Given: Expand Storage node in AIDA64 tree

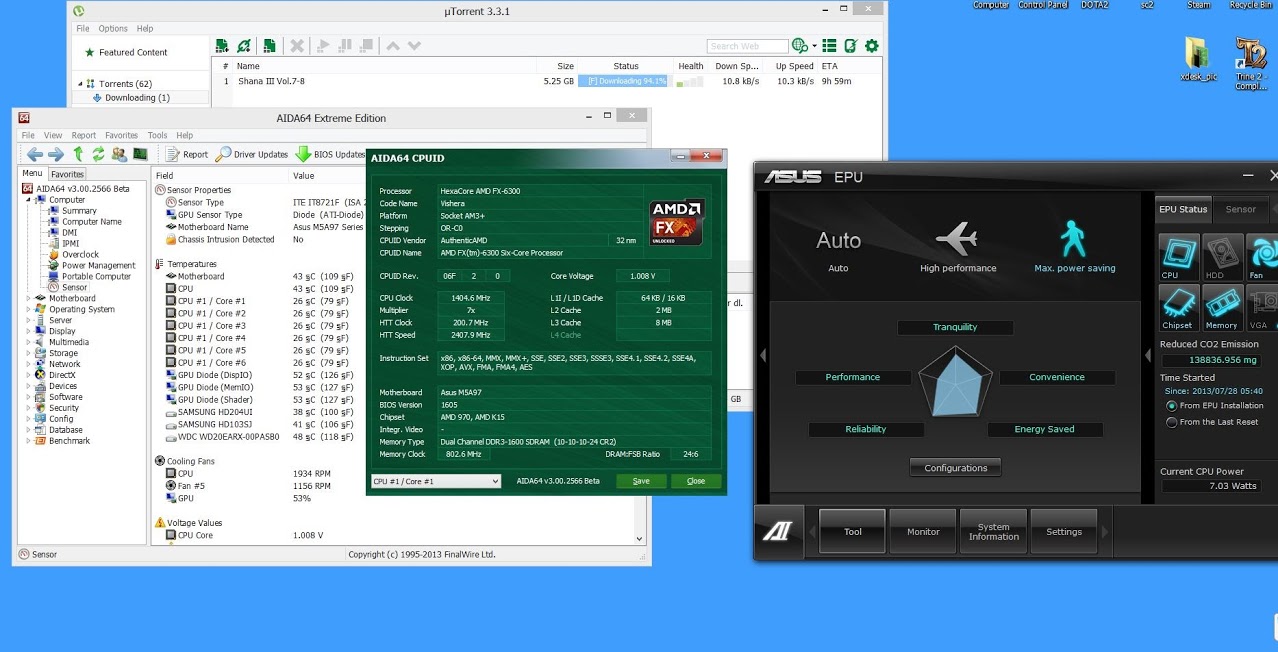Looking at the screenshot, I should tap(29, 353).
